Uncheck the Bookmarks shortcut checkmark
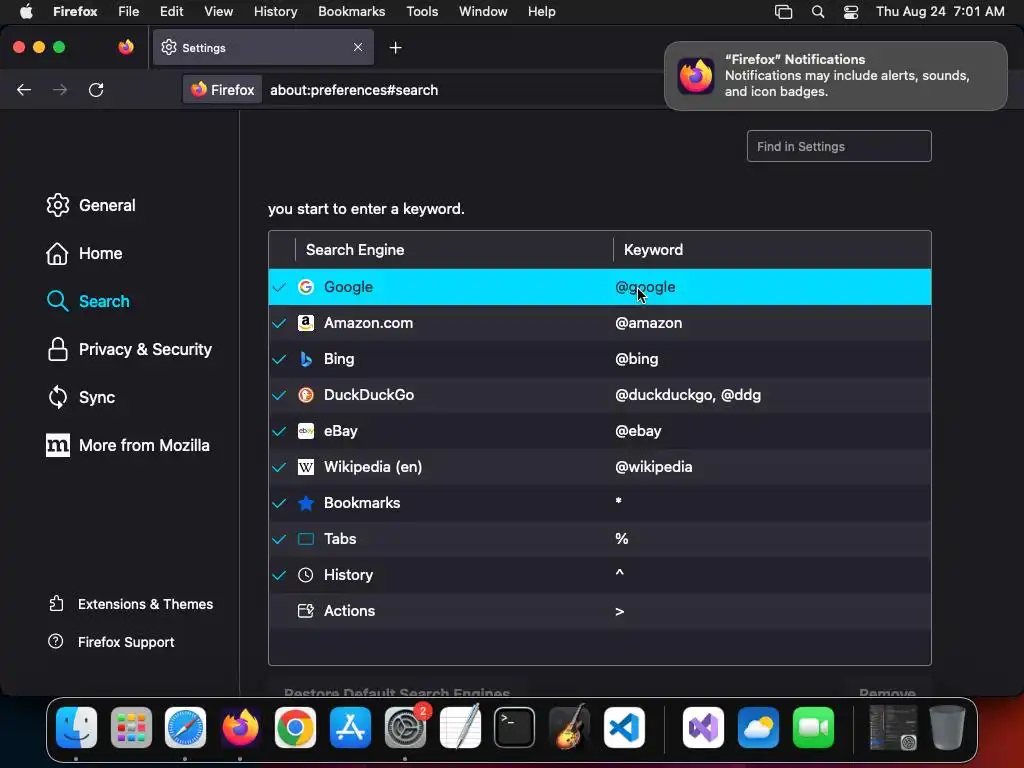Image resolution: width=1024 pixels, height=768 pixels. coord(280,502)
